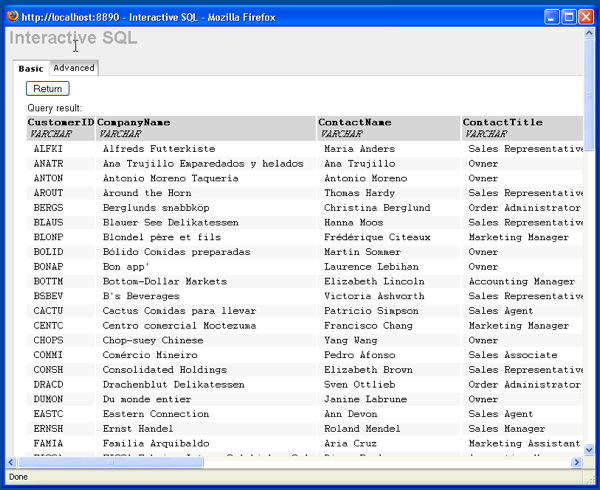Click the Around the Horn company cell

click(x=149, y=193)
